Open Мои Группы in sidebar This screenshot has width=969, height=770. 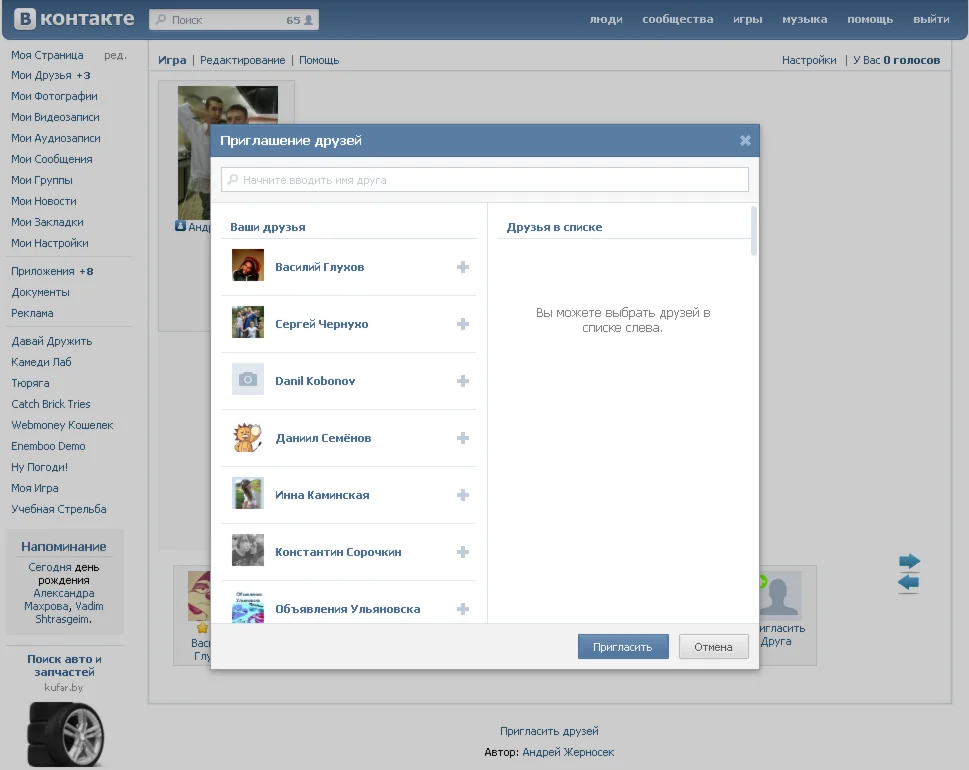click(41, 180)
